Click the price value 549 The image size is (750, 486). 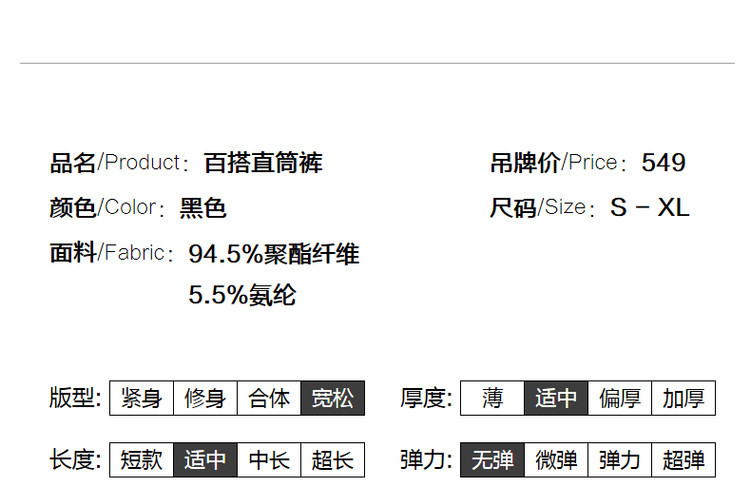pos(663,162)
